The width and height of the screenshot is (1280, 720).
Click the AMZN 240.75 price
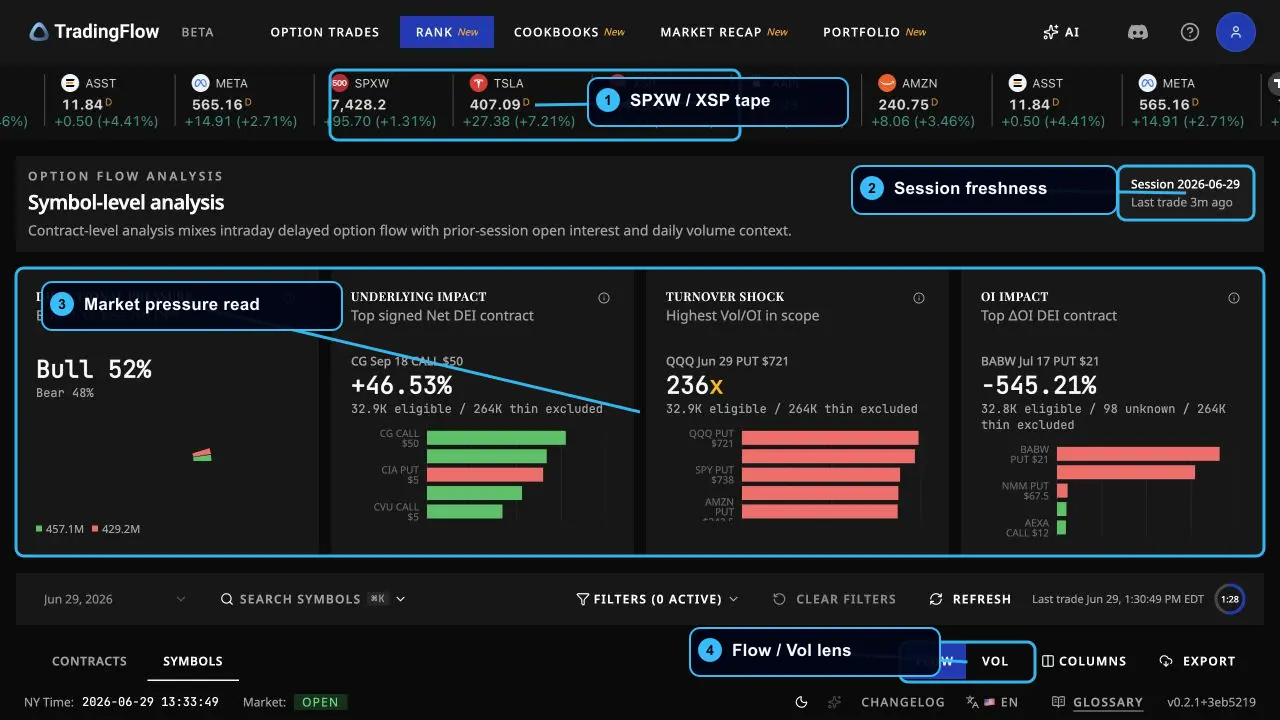903,104
